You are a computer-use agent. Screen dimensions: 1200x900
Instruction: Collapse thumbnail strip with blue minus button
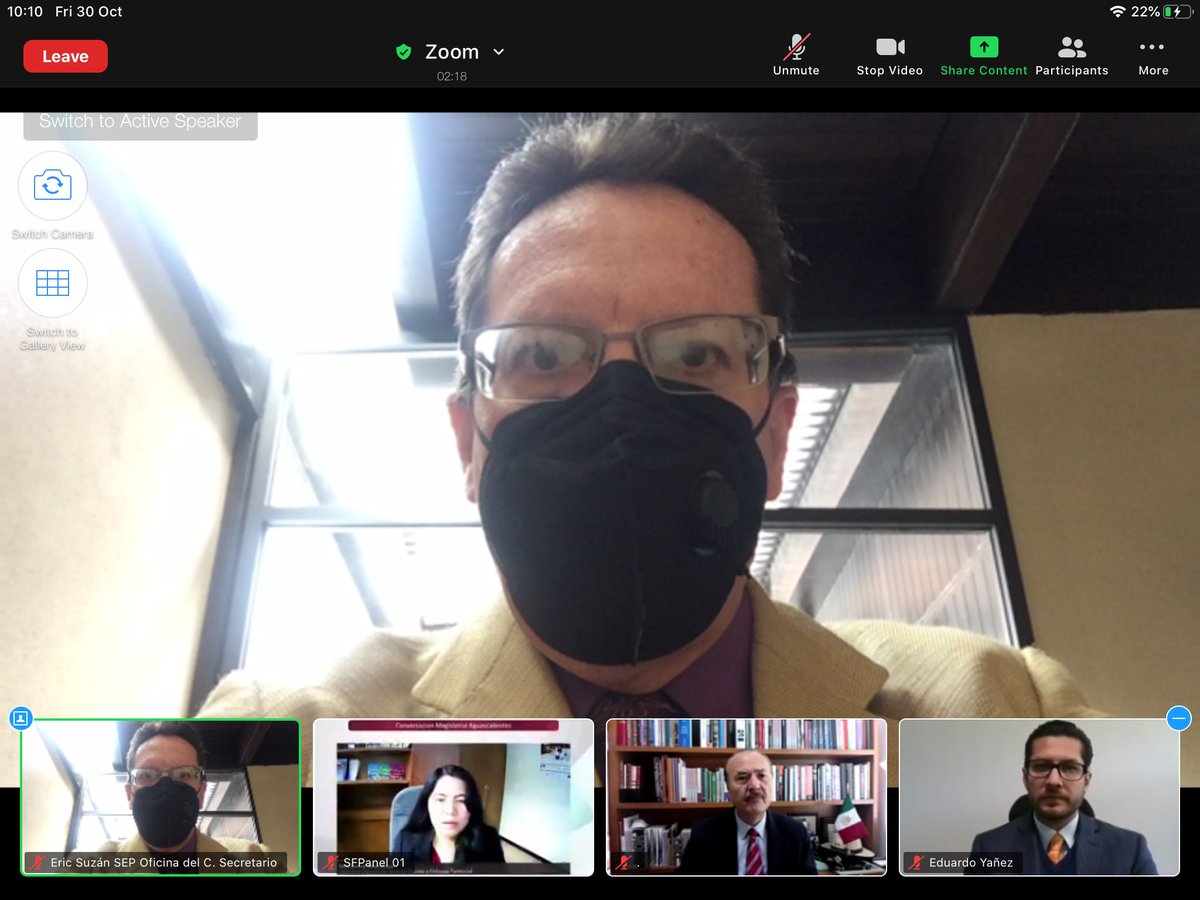pos(1179,718)
